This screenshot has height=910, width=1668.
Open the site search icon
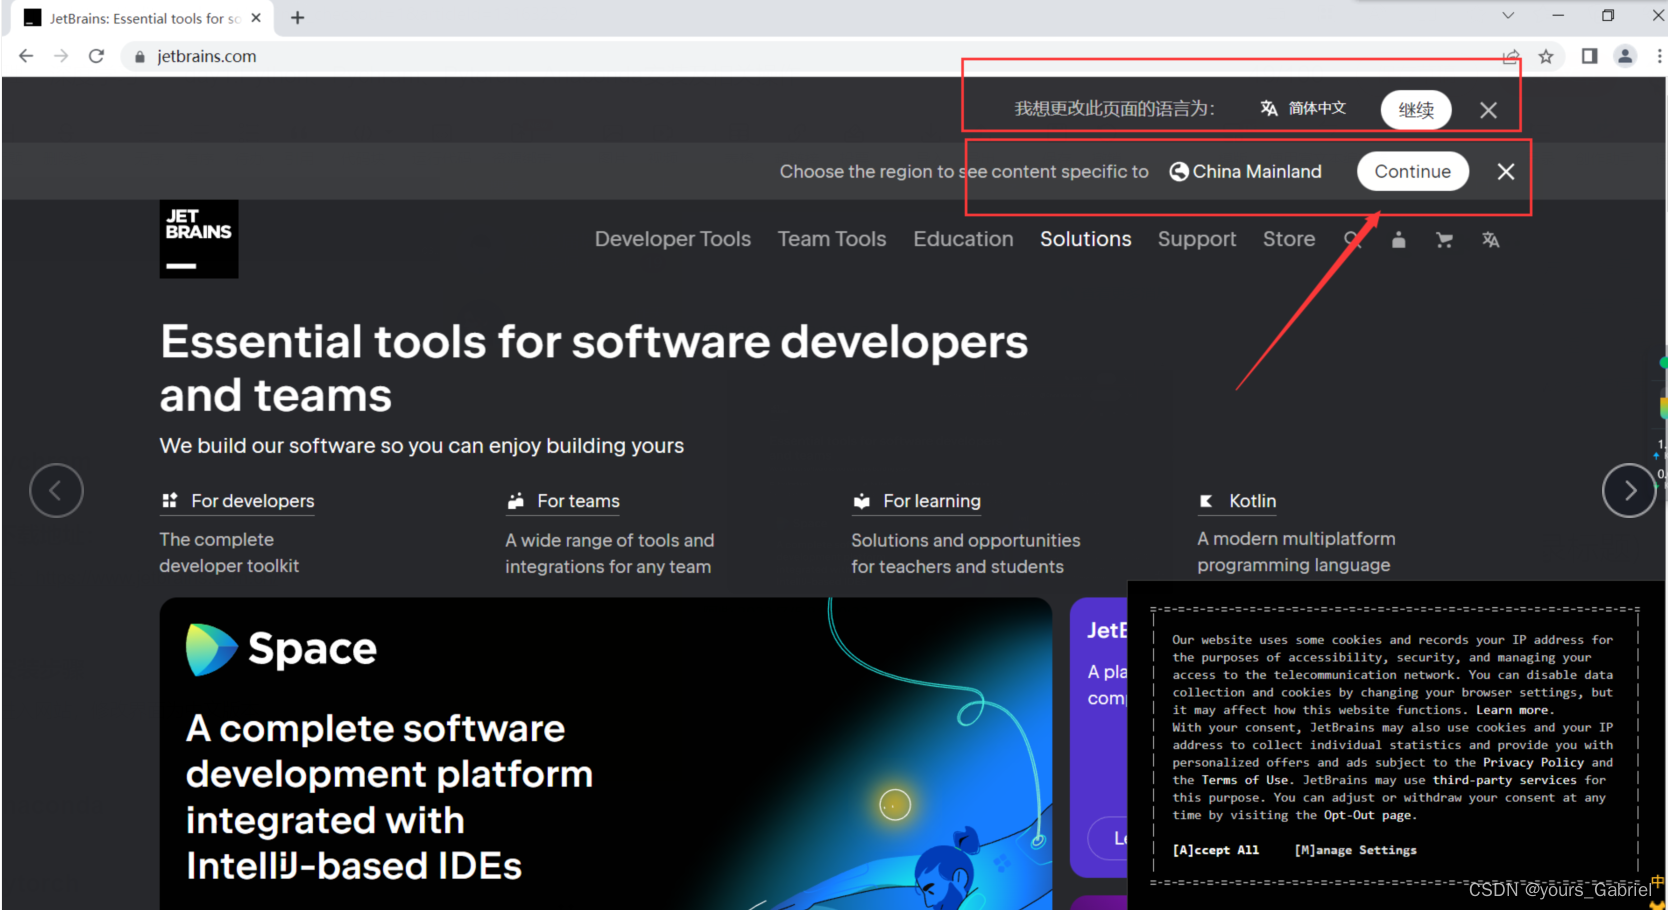(1352, 240)
